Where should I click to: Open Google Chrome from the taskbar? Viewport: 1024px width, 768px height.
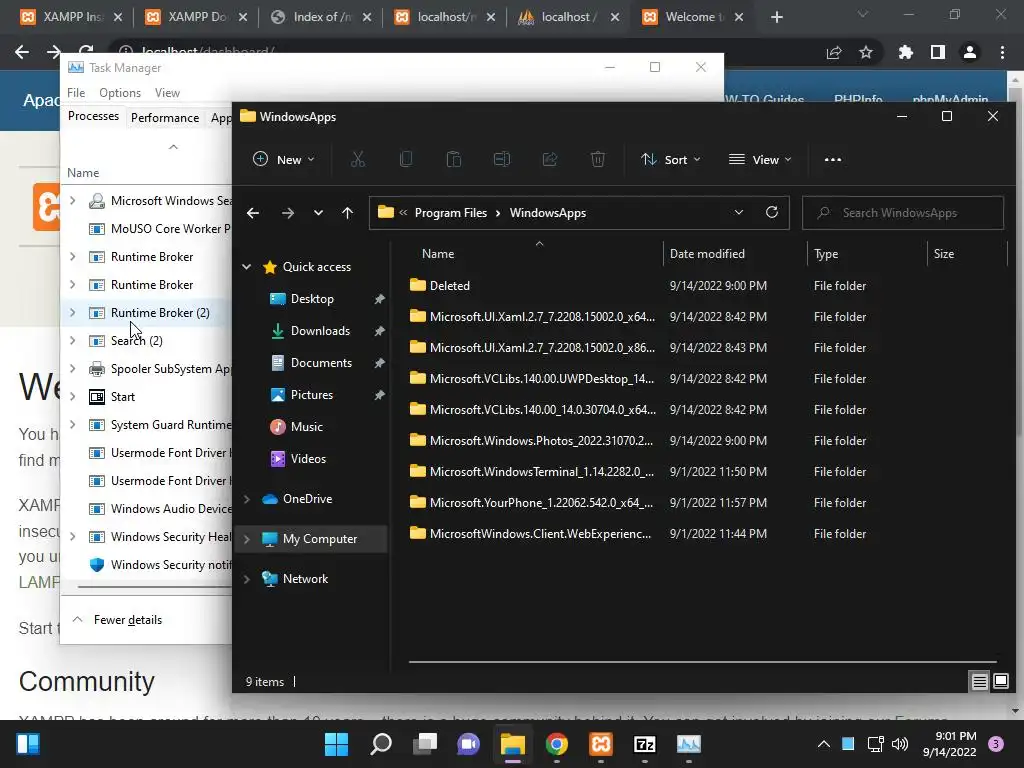click(556, 744)
